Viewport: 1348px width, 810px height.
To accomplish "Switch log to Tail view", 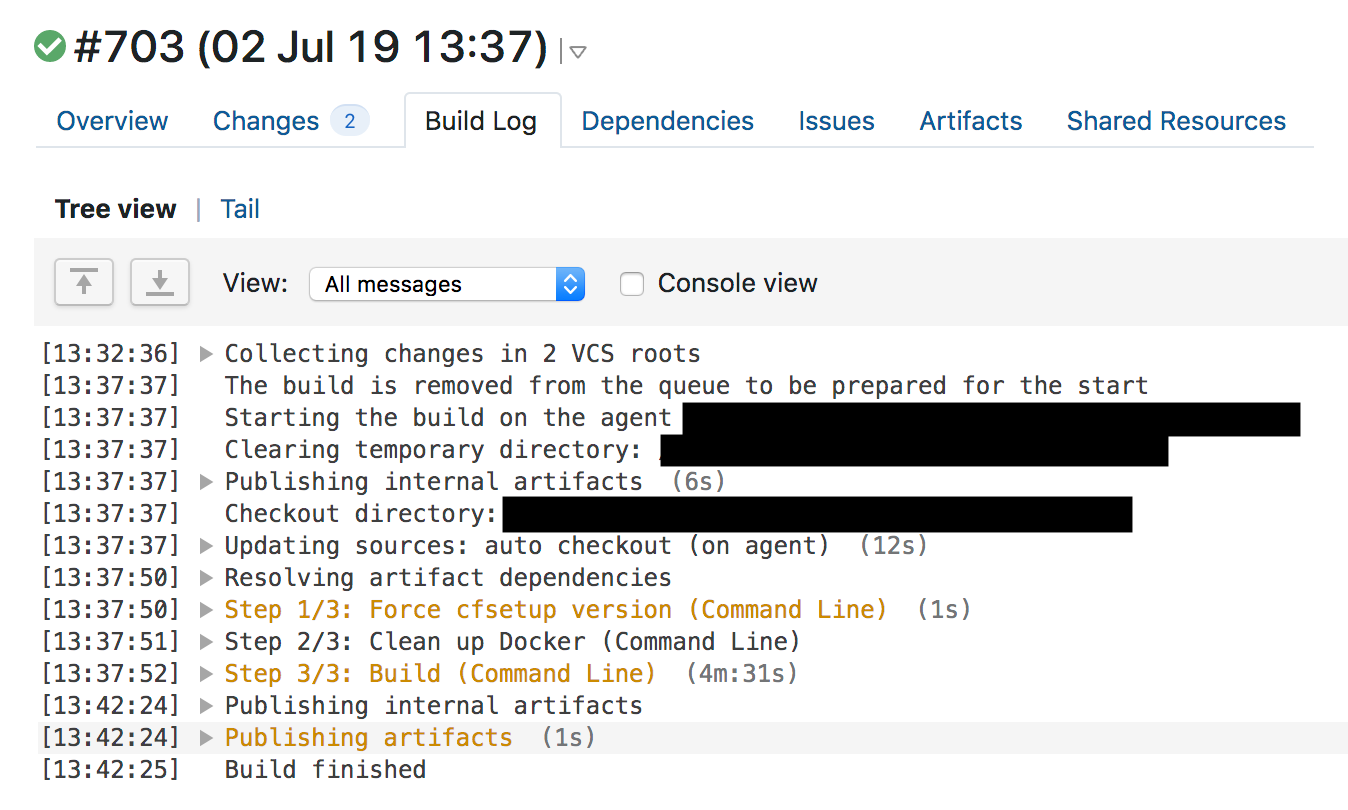I will coord(240,209).
